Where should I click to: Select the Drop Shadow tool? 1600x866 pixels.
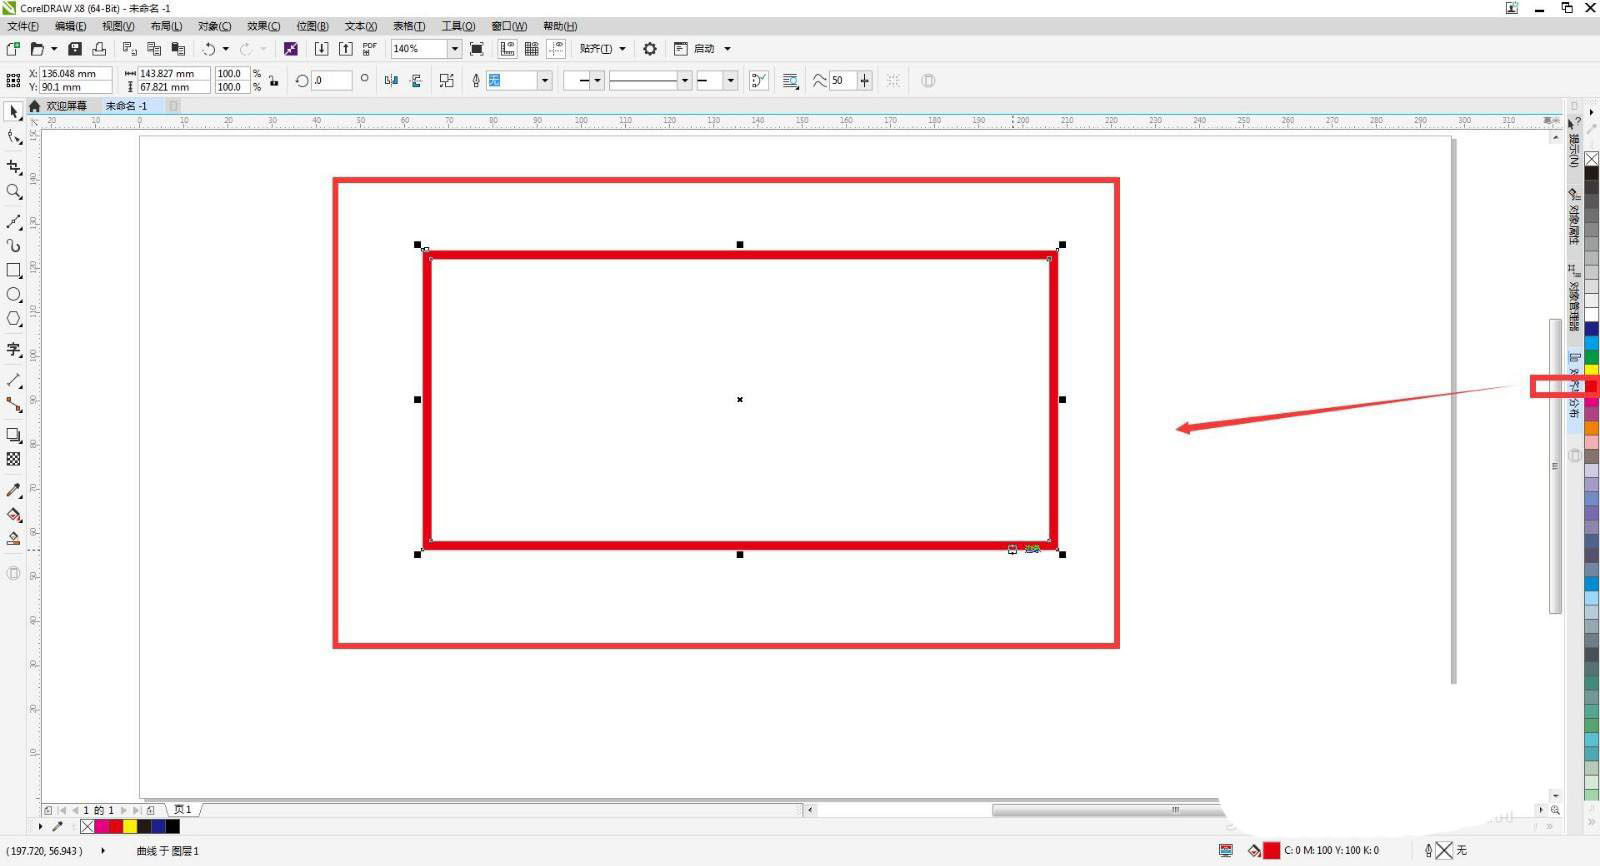pos(14,435)
